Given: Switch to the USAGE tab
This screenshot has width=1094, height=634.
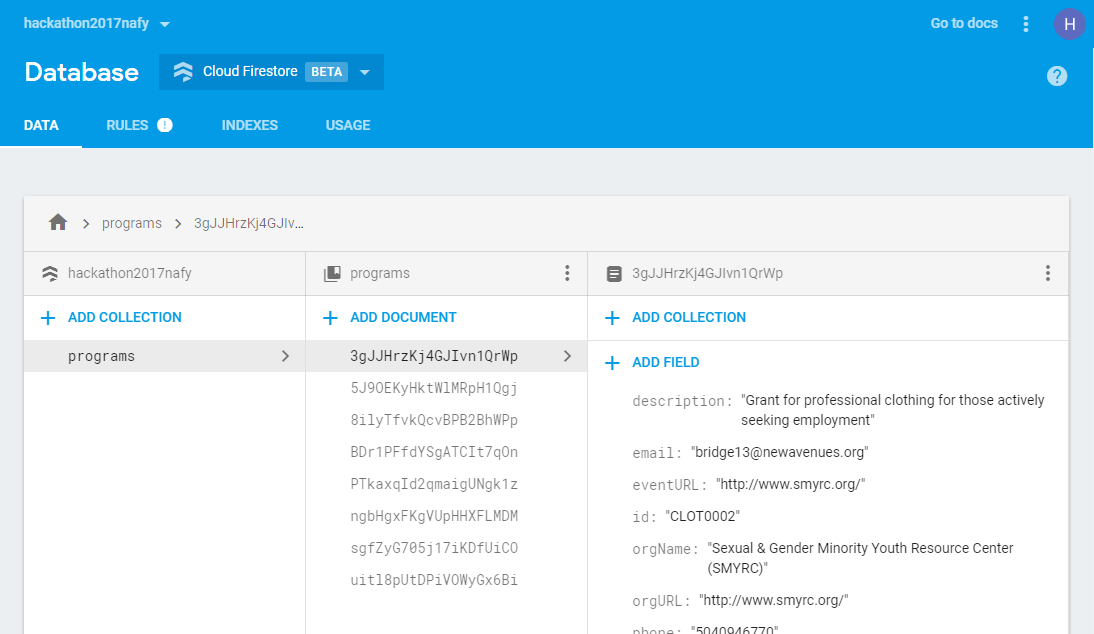Looking at the screenshot, I should tap(348, 126).
